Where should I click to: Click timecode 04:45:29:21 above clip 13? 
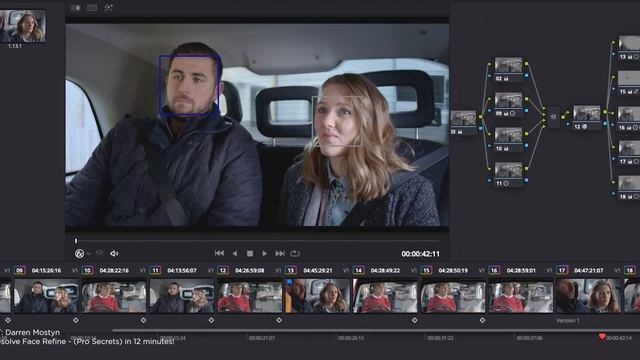(x=317, y=270)
